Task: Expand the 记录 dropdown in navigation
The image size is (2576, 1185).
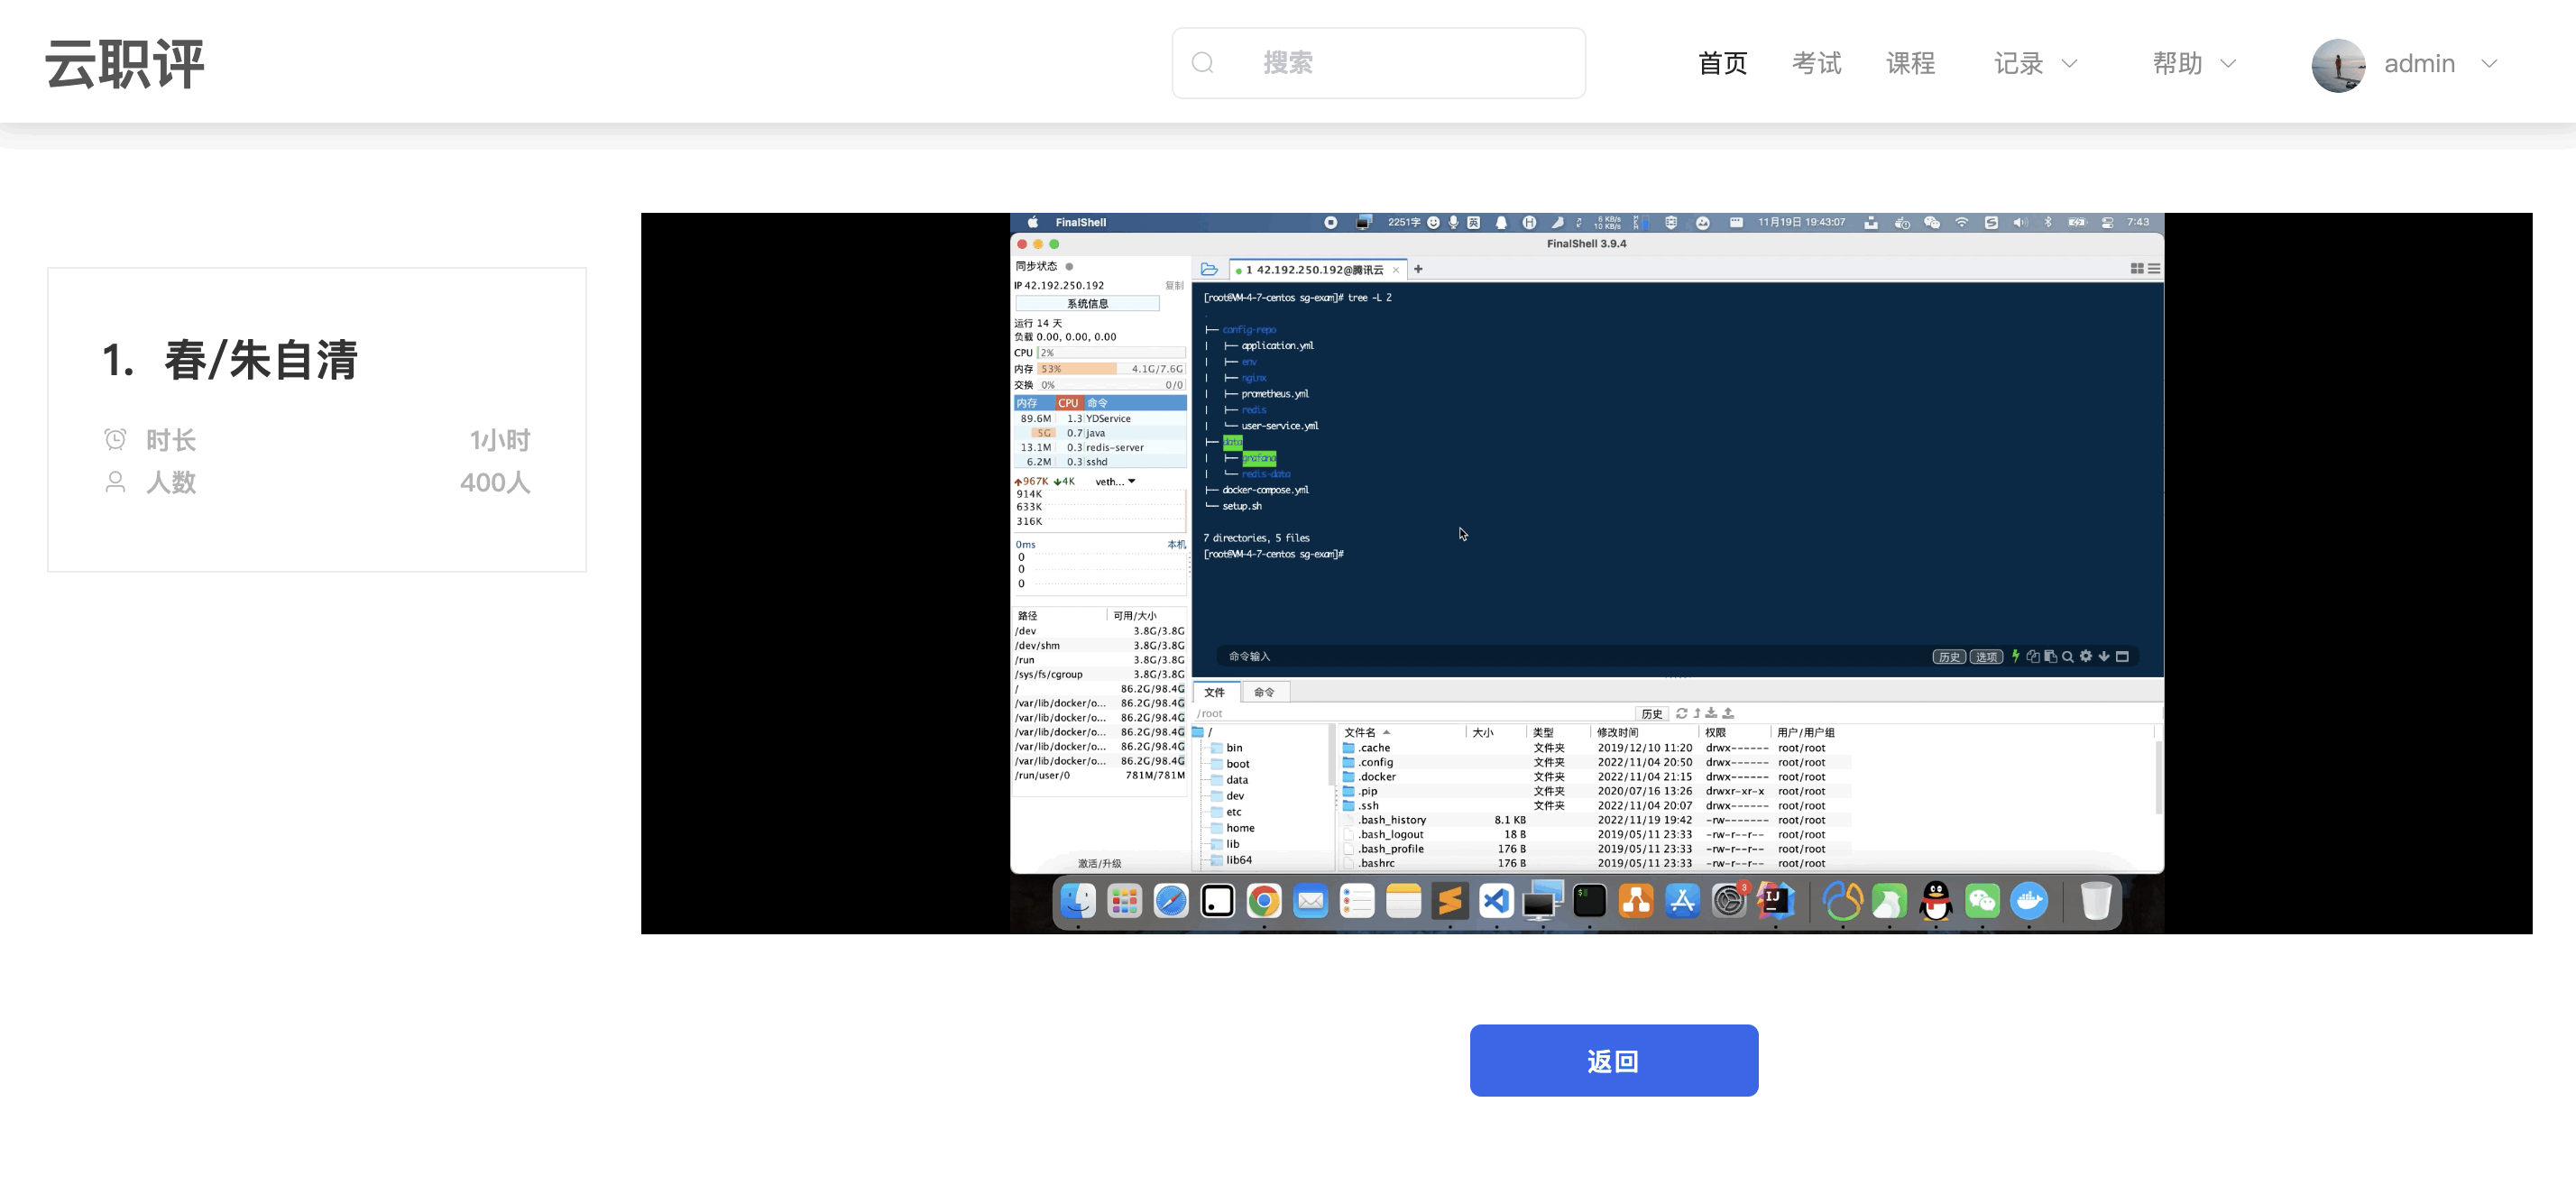Action: [2035, 63]
